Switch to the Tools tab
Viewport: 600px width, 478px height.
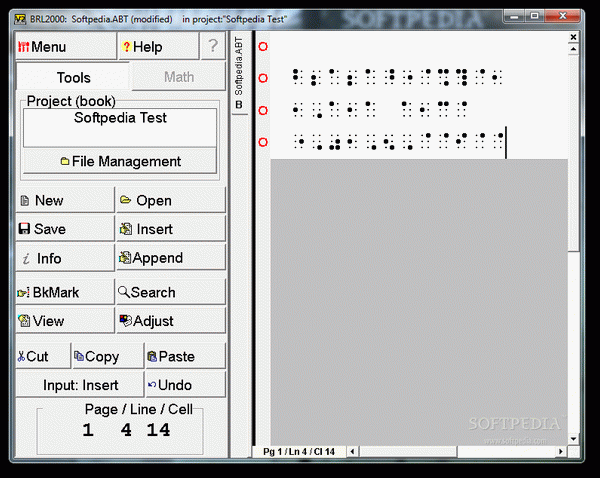73,77
